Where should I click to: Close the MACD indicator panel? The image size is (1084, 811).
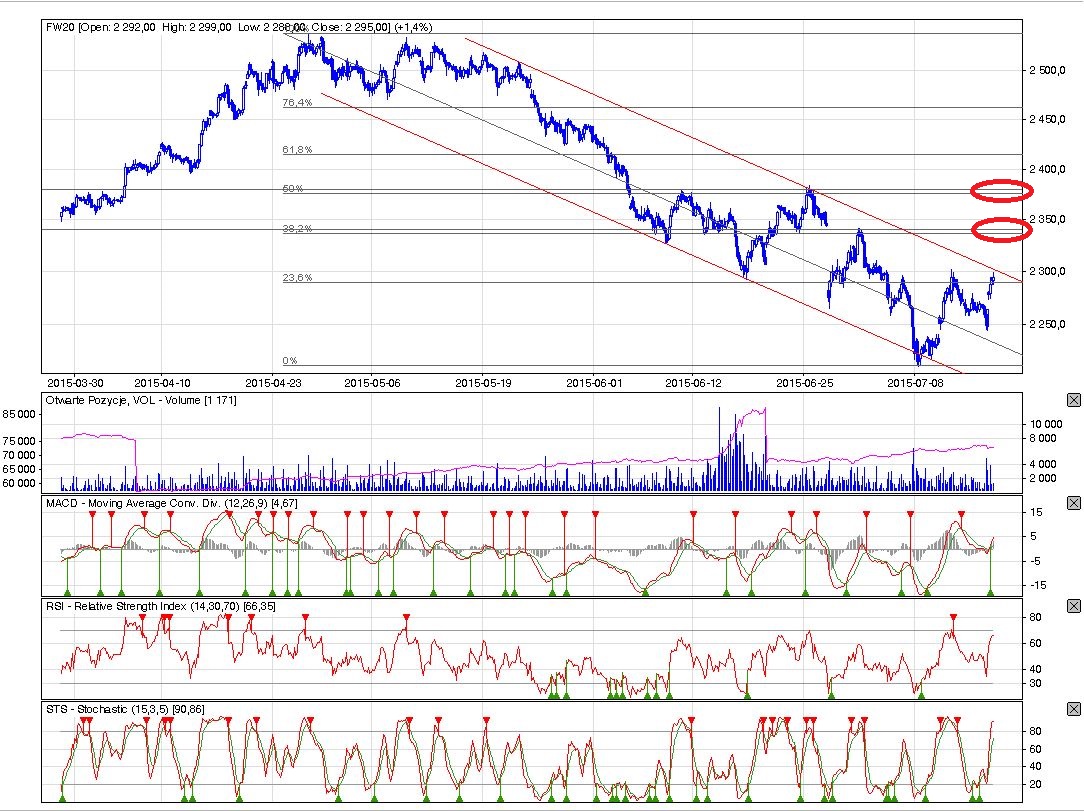point(1074,502)
